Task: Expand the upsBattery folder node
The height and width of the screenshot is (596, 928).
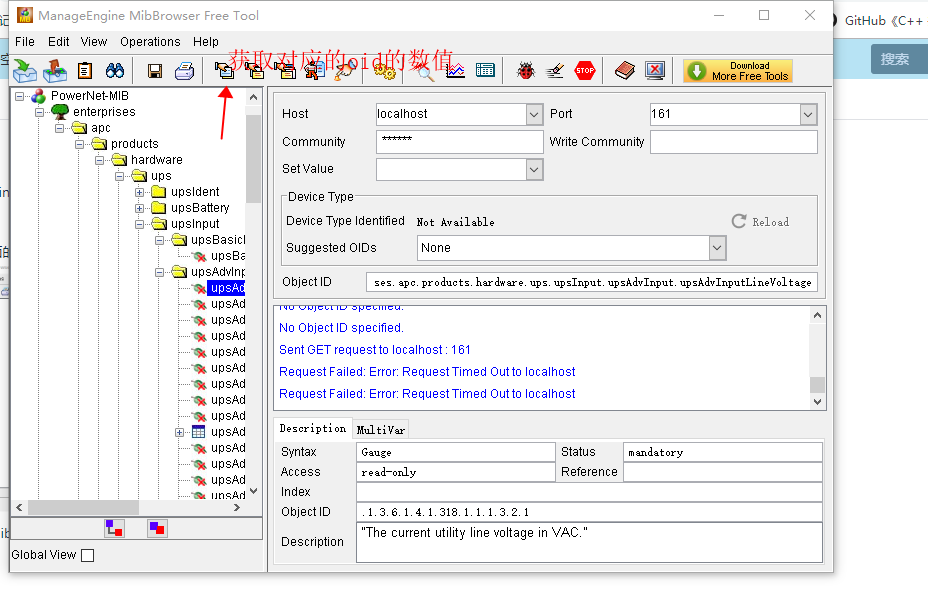Action: coord(139,208)
